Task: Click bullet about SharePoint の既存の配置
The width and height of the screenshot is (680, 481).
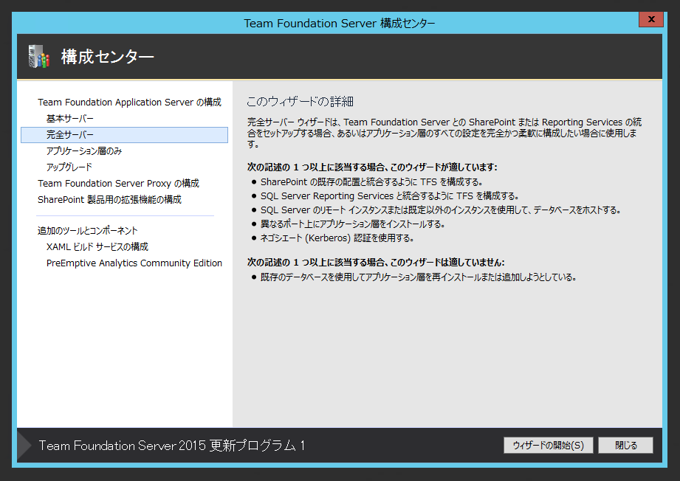Action: (x=372, y=182)
